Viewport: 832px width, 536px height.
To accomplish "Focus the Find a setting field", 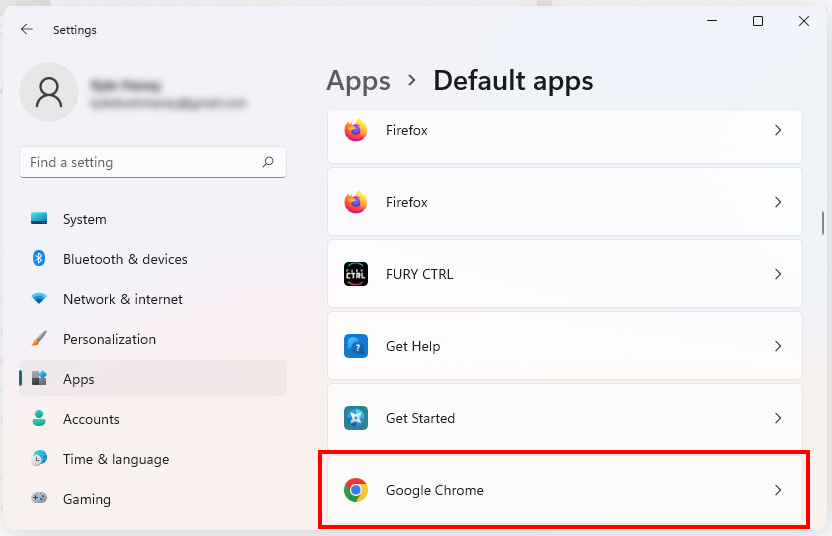I will click(x=153, y=162).
